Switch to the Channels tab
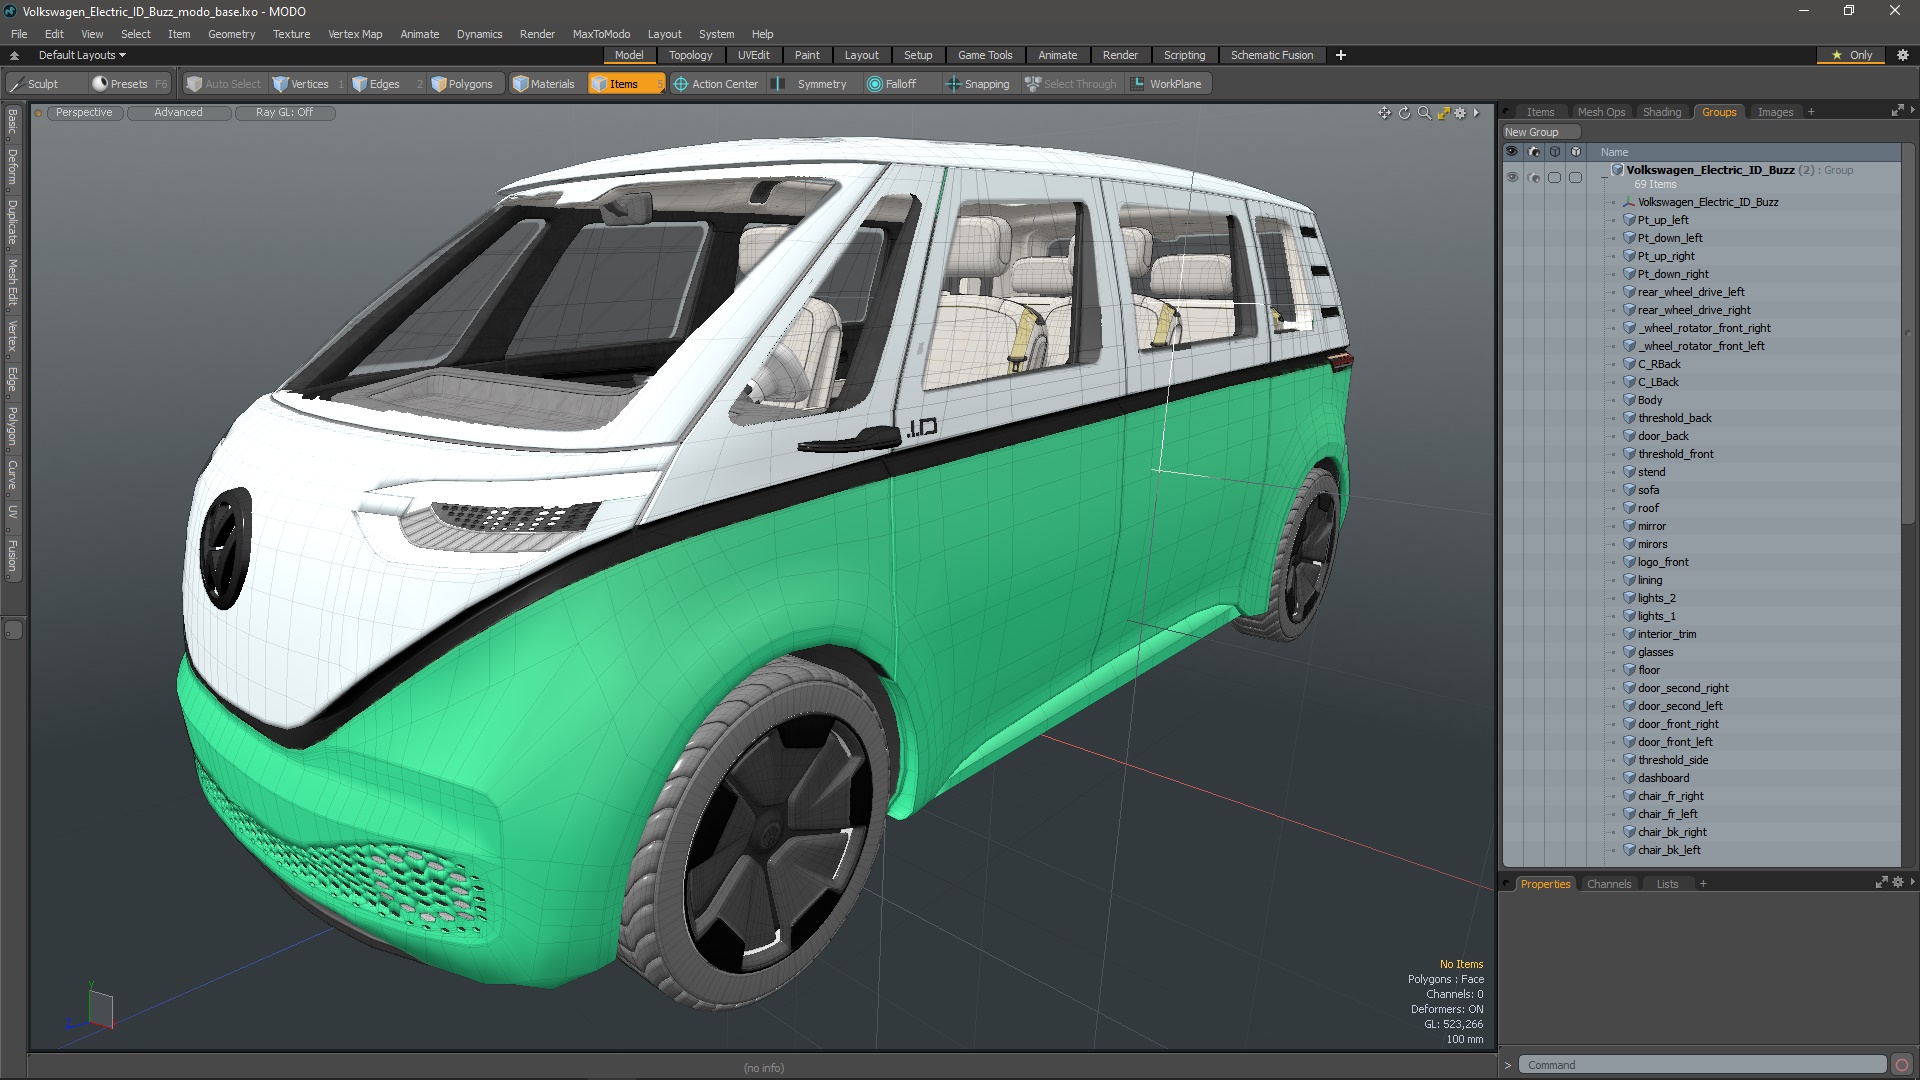This screenshot has width=1920, height=1080. pos(1608,884)
